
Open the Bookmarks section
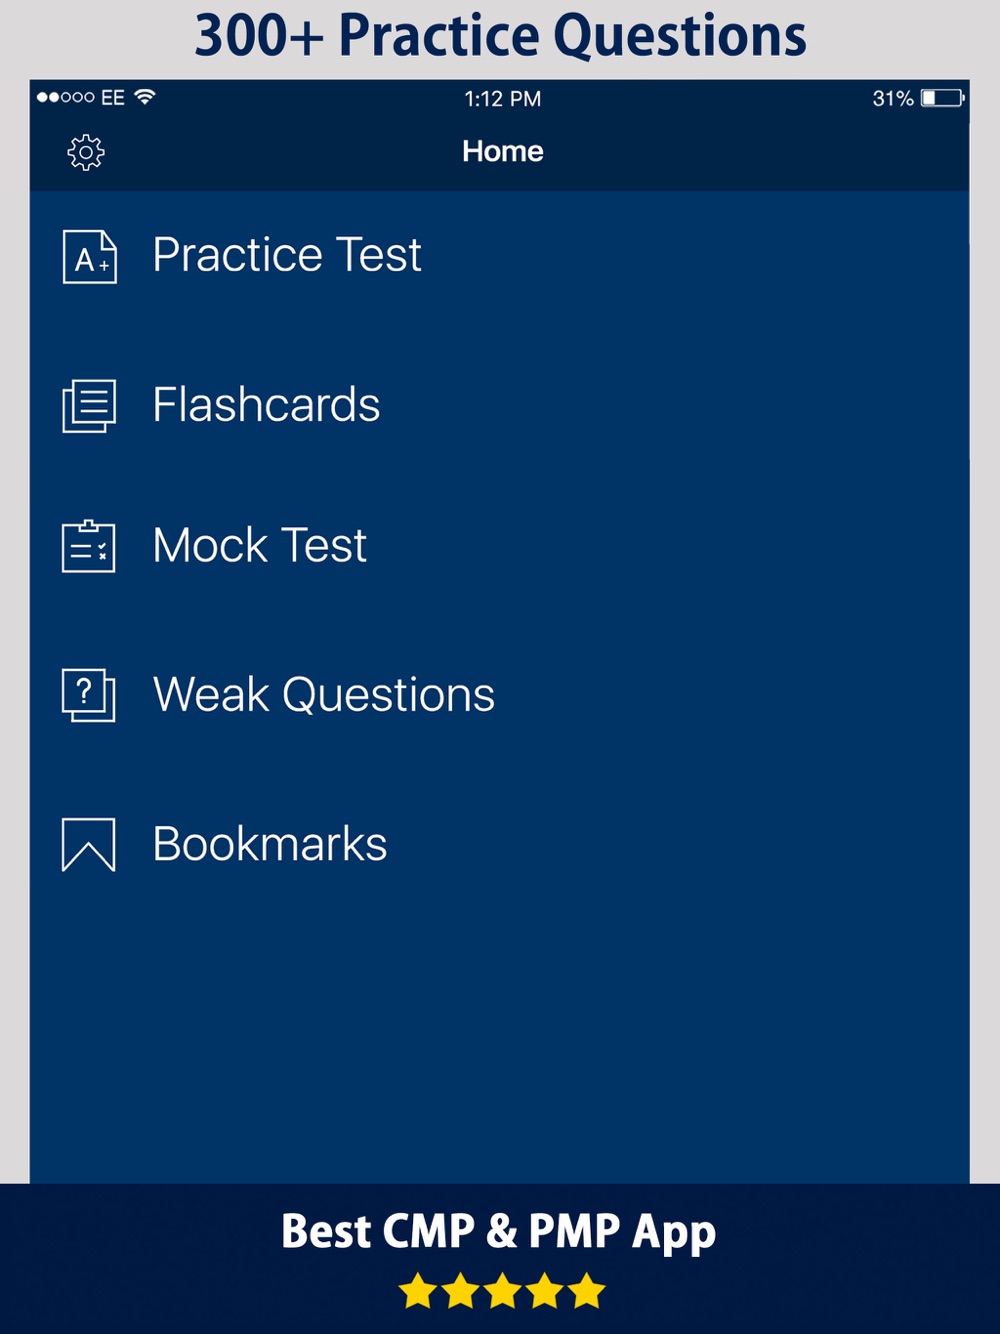500,845
